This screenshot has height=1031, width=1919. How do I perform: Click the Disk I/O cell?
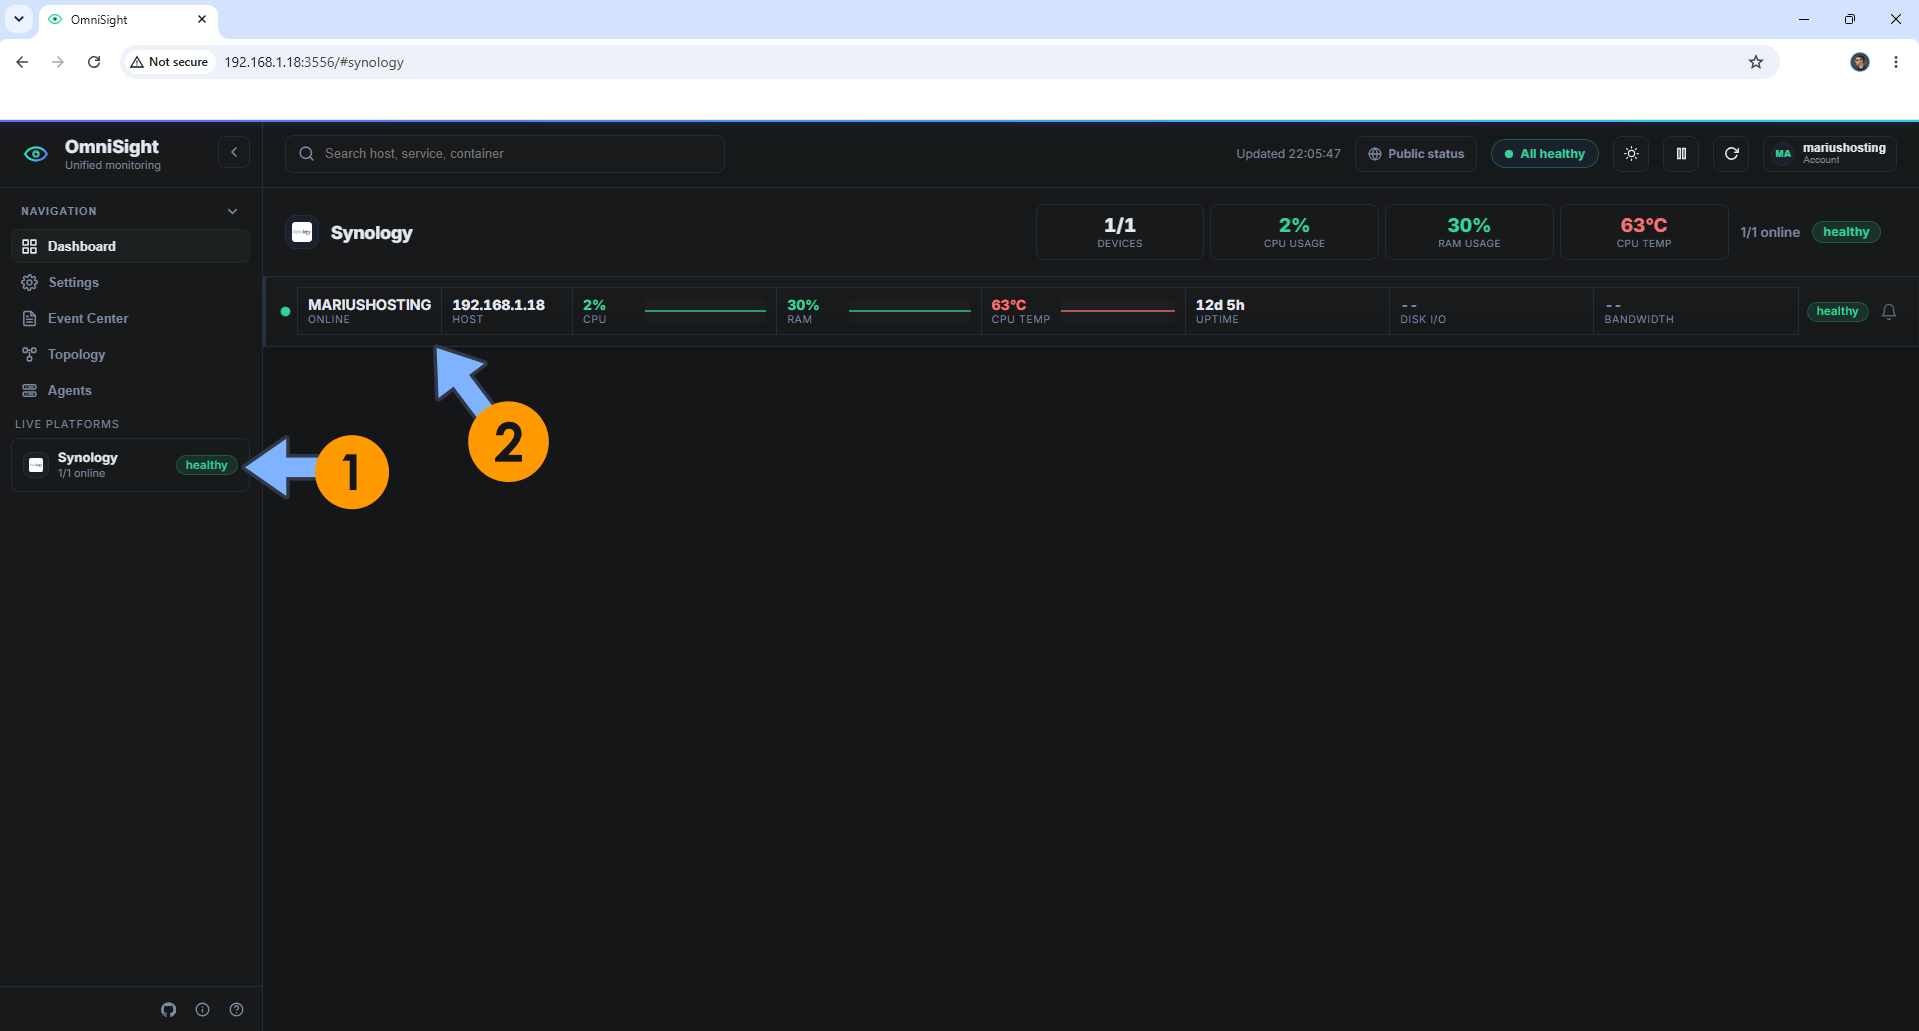tap(1491, 311)
